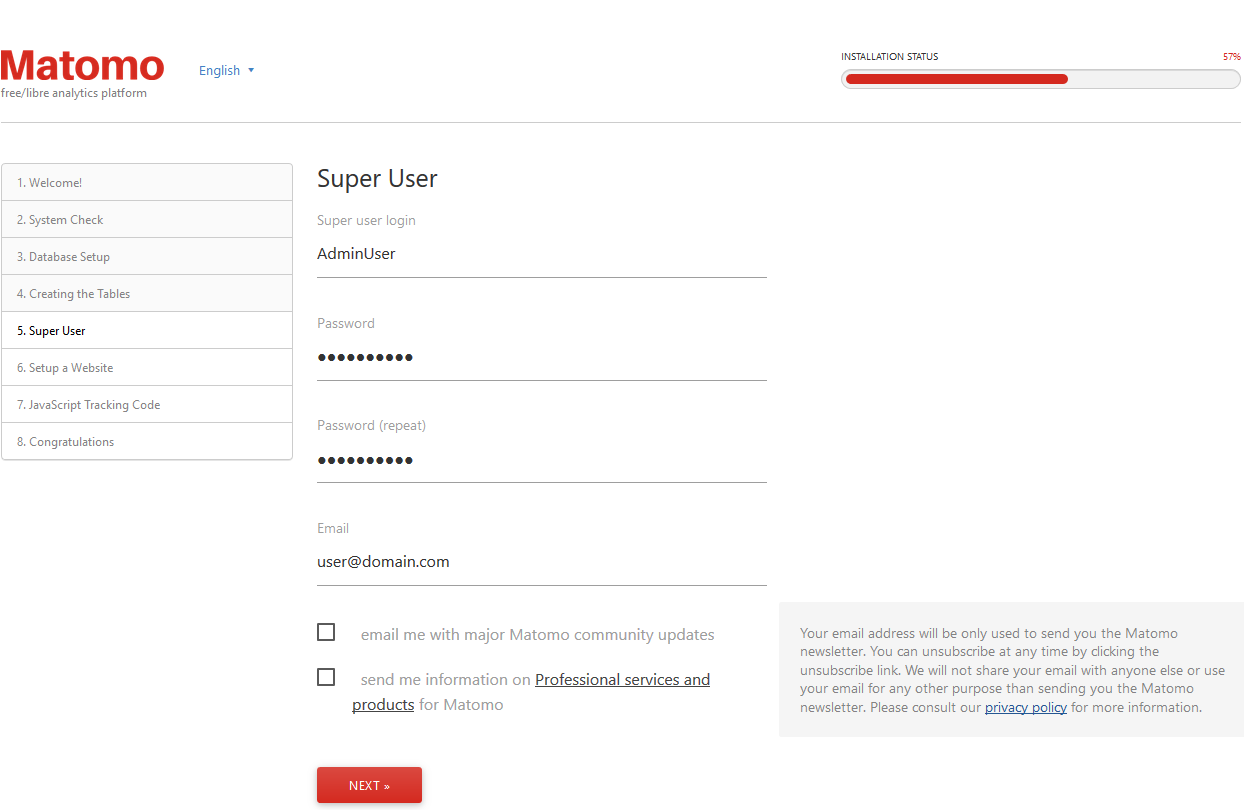Select the System Check step
This screenshot has height=810, width=1244.
pyautogui.click(x=147, y=220)
